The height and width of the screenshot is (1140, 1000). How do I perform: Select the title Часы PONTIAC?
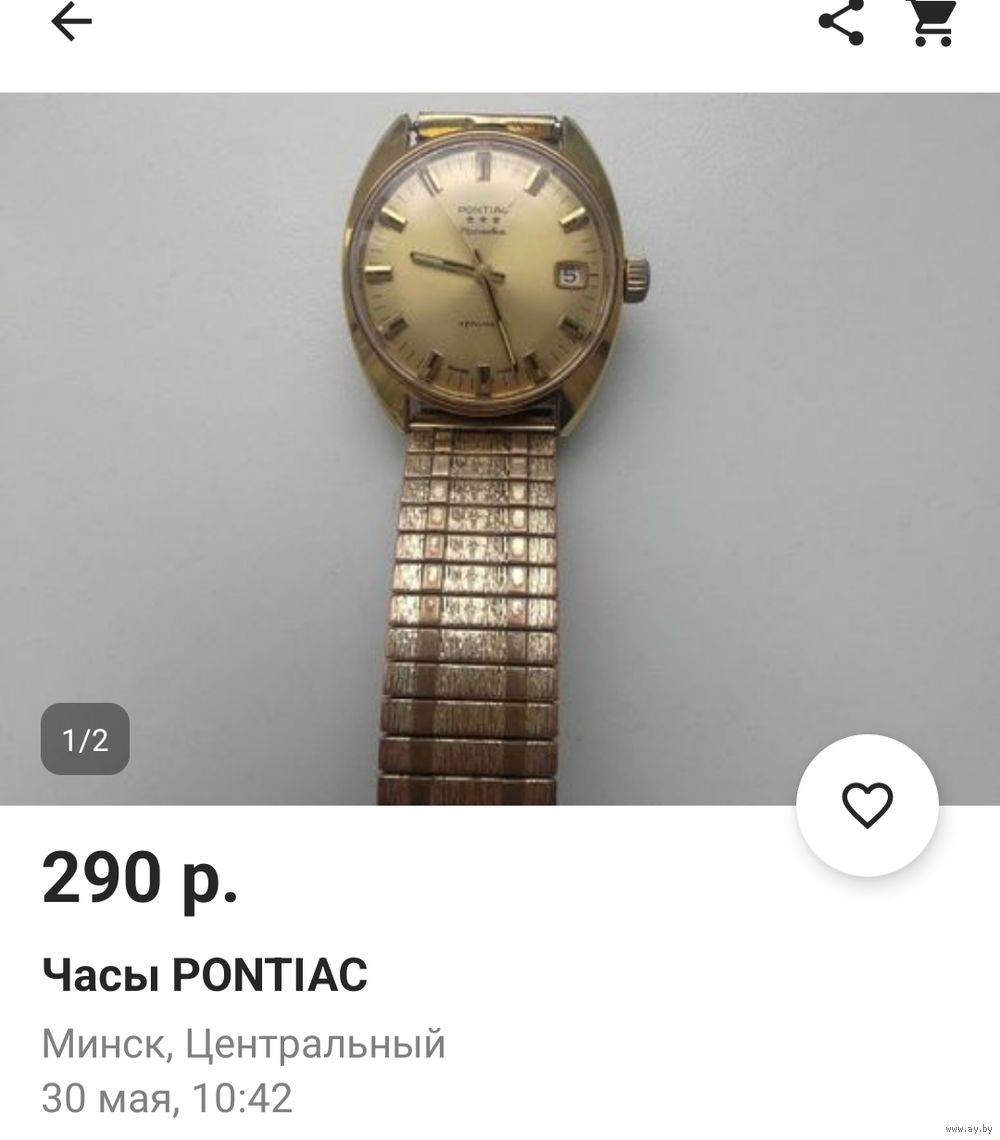click(x=204, y=974)
